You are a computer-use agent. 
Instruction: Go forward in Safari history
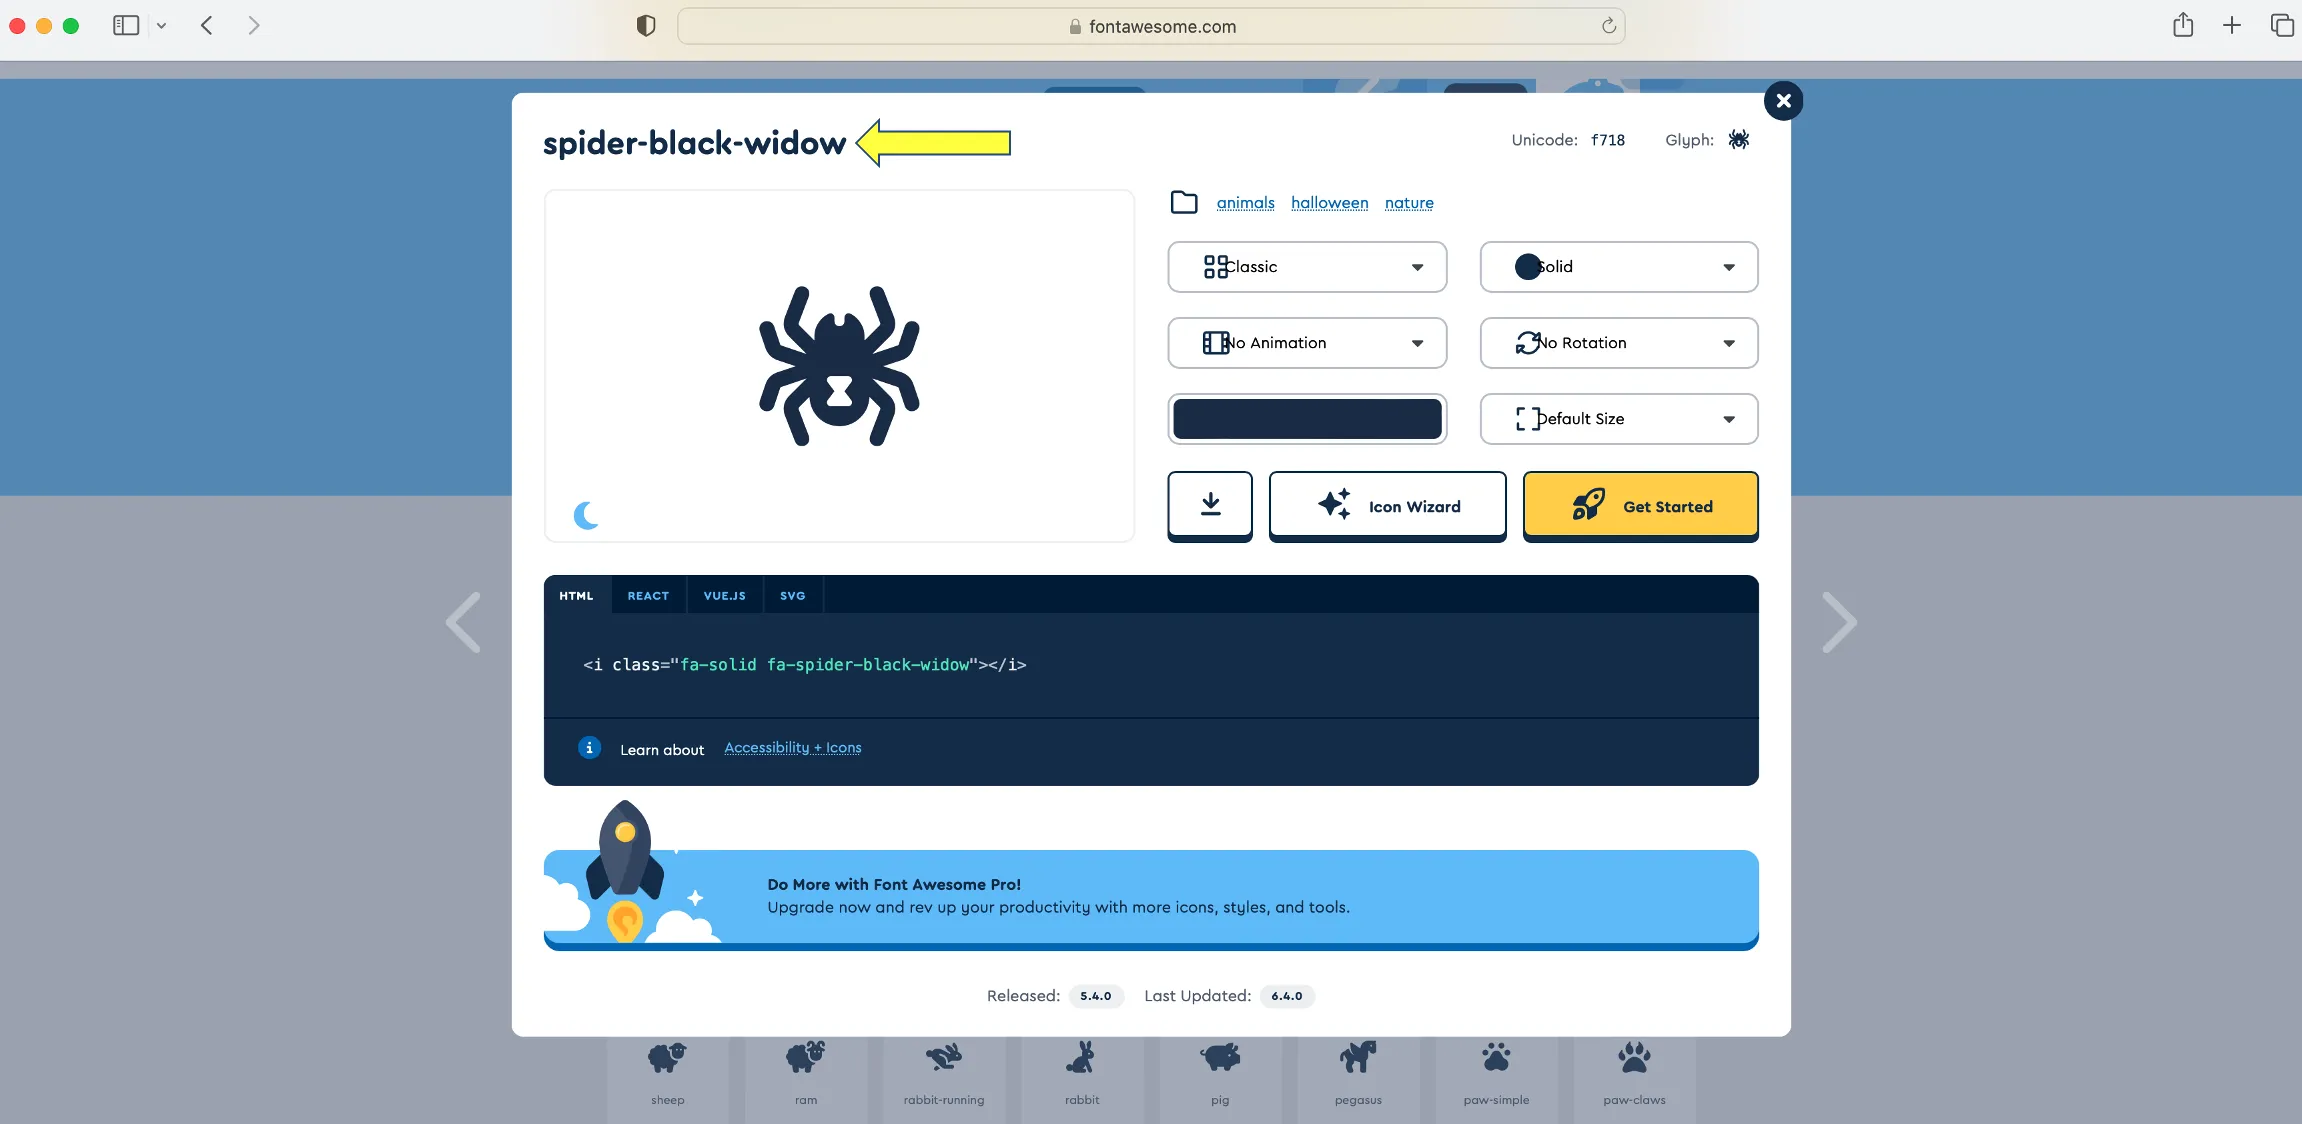253,26
